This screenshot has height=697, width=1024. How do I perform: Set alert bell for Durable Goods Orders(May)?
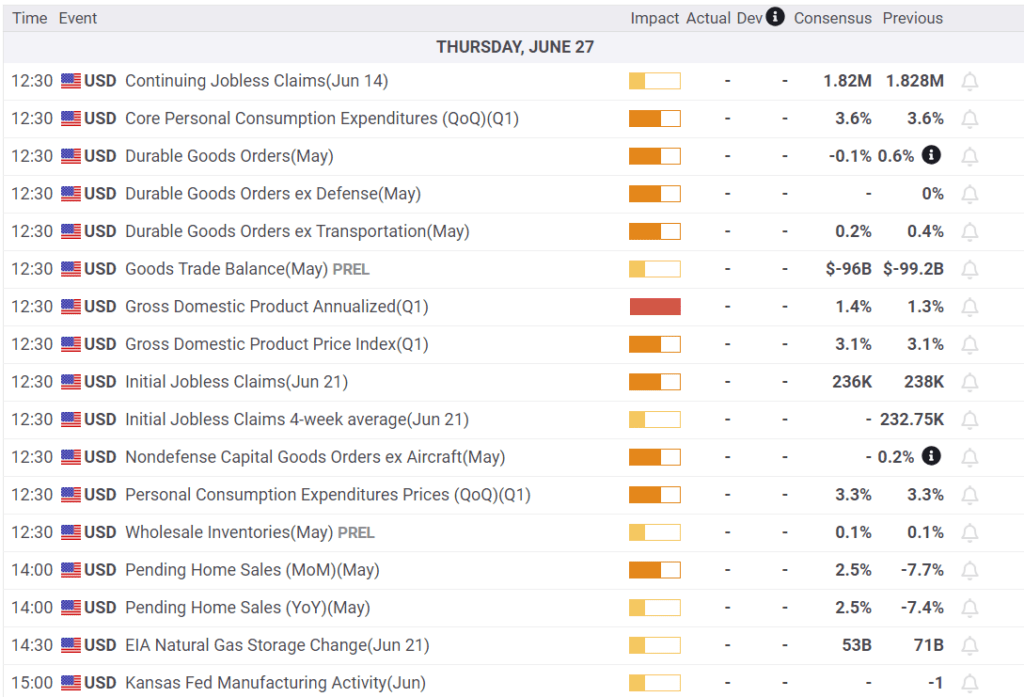click(970, 157)
